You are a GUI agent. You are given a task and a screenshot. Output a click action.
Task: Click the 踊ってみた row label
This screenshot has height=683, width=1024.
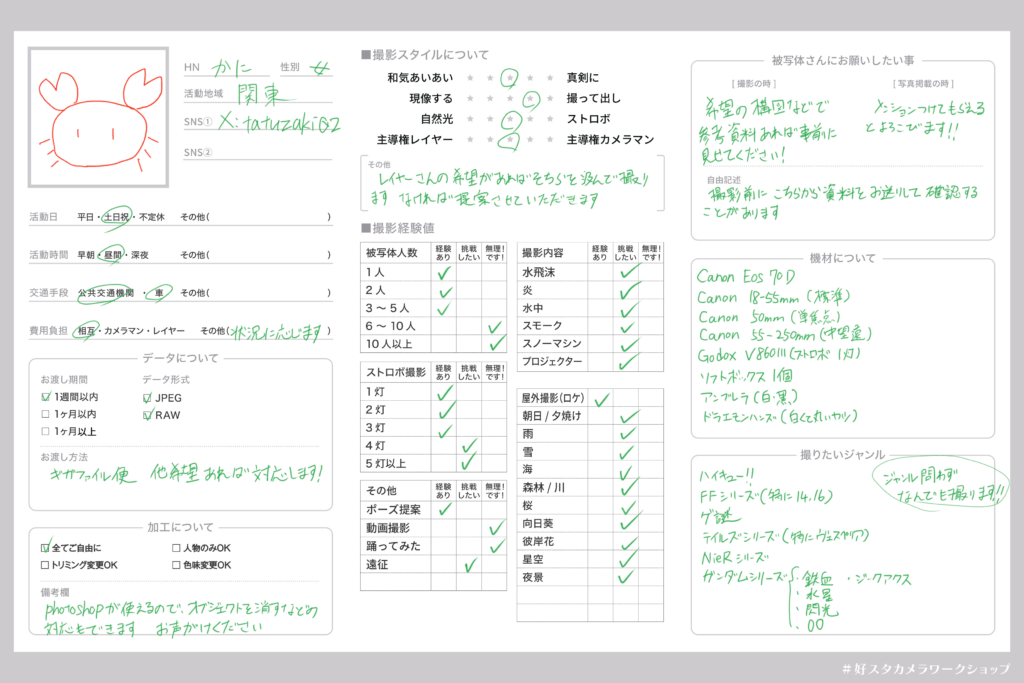[393, 546]
